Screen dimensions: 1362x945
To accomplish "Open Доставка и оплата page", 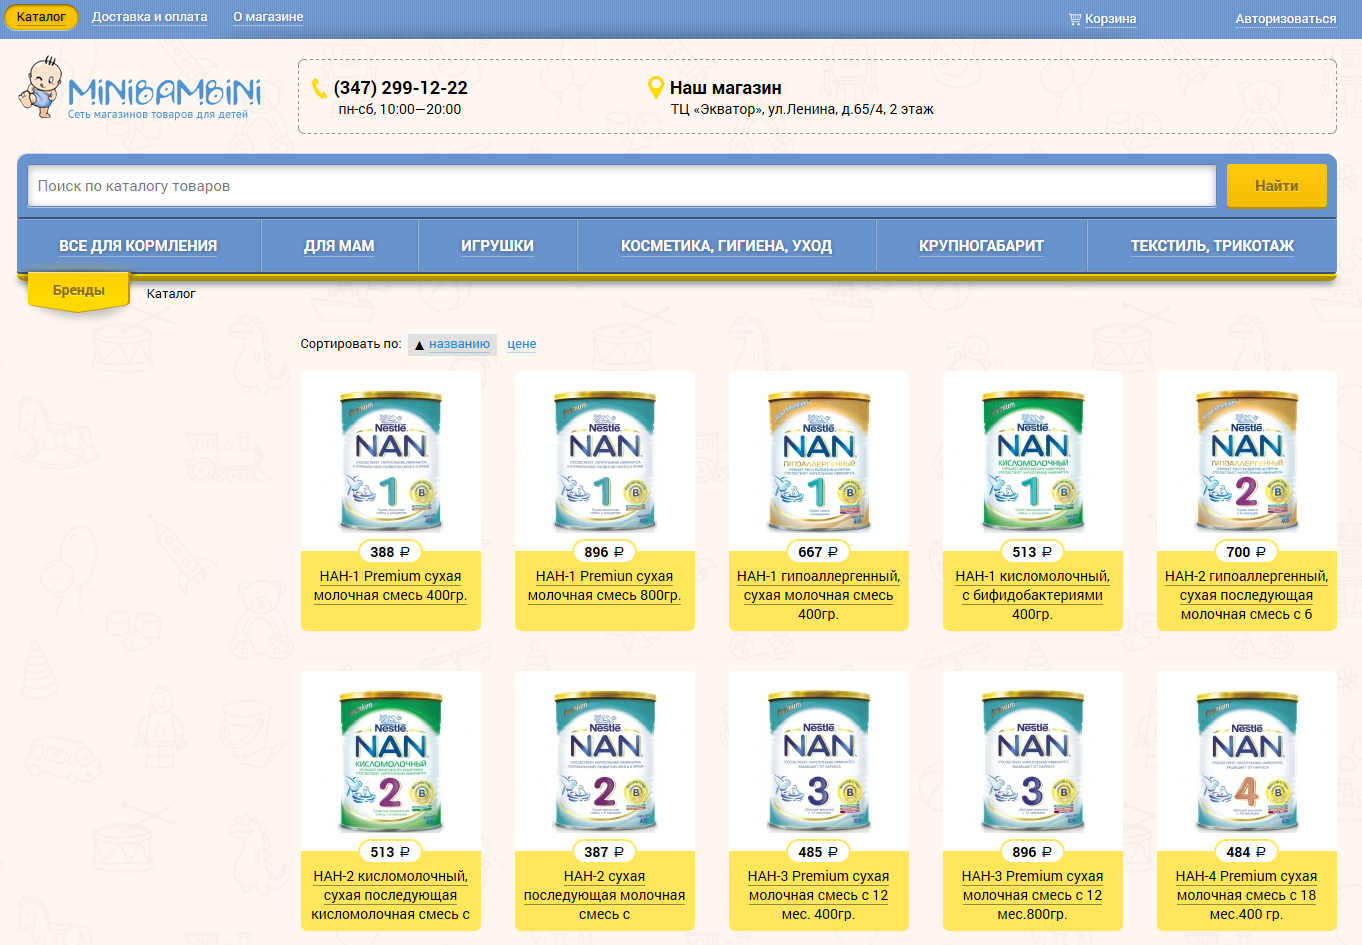I will click(x=150, y=17).
